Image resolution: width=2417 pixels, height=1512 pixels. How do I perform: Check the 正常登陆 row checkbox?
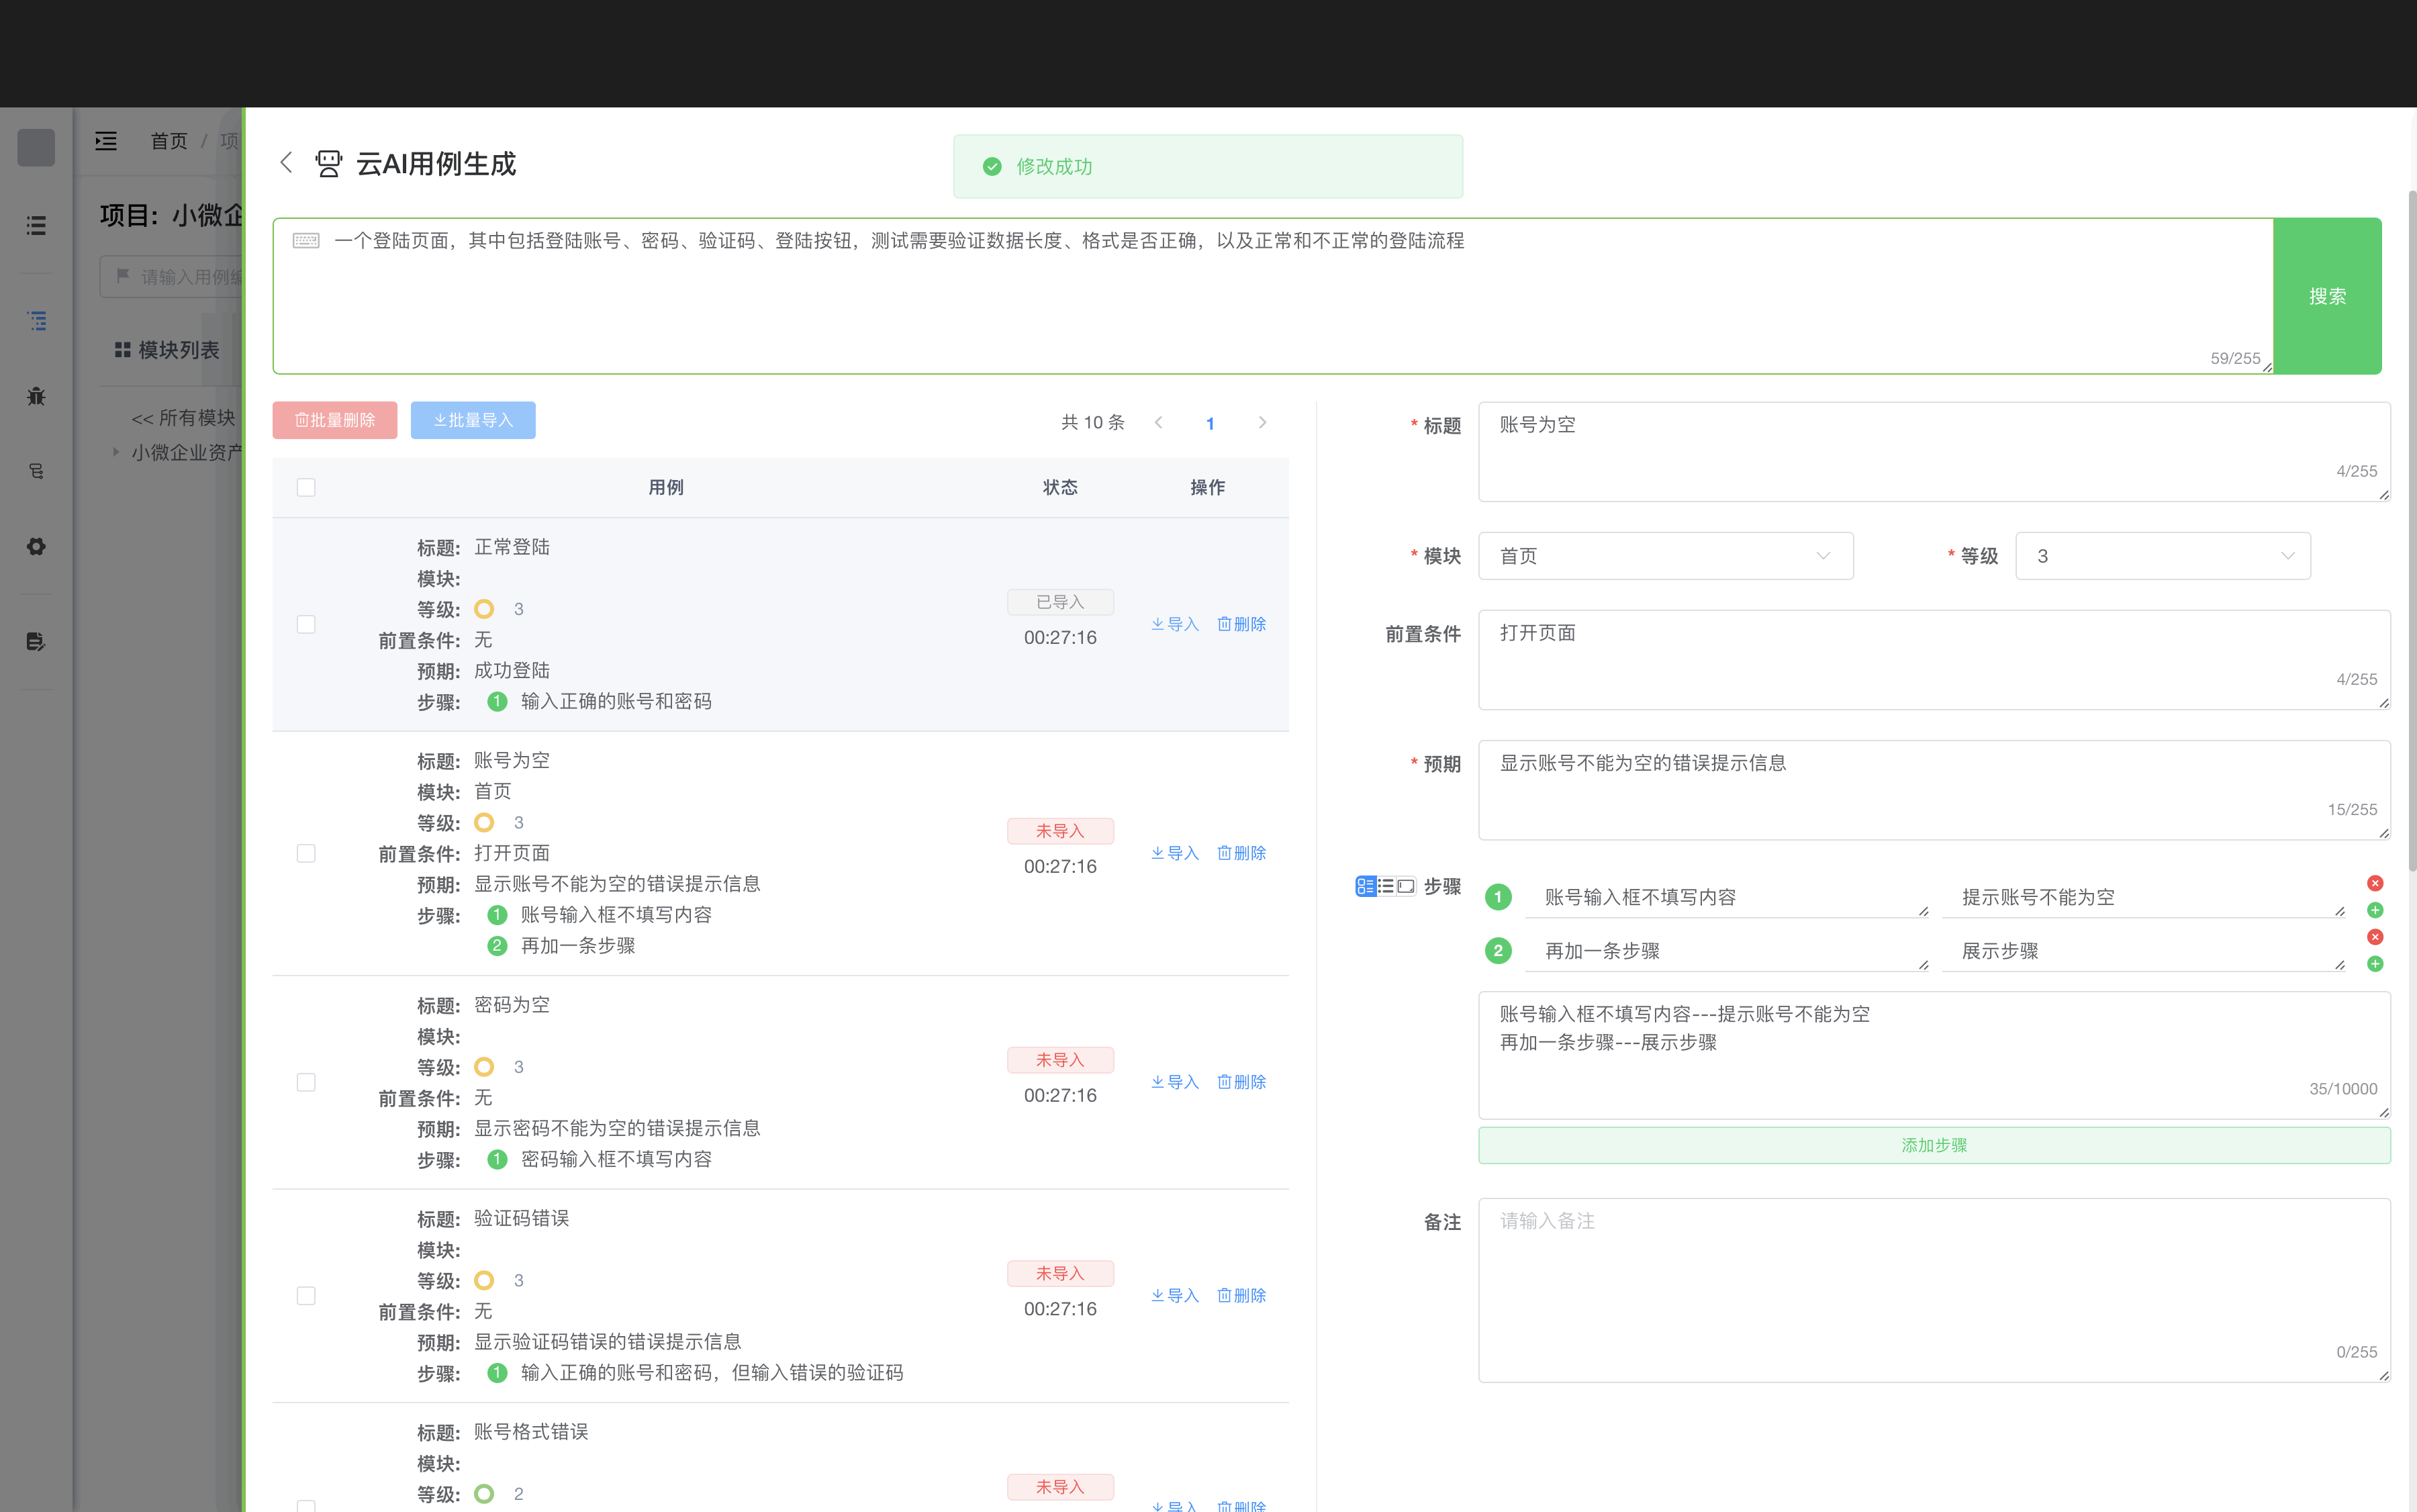click(306, 624)
